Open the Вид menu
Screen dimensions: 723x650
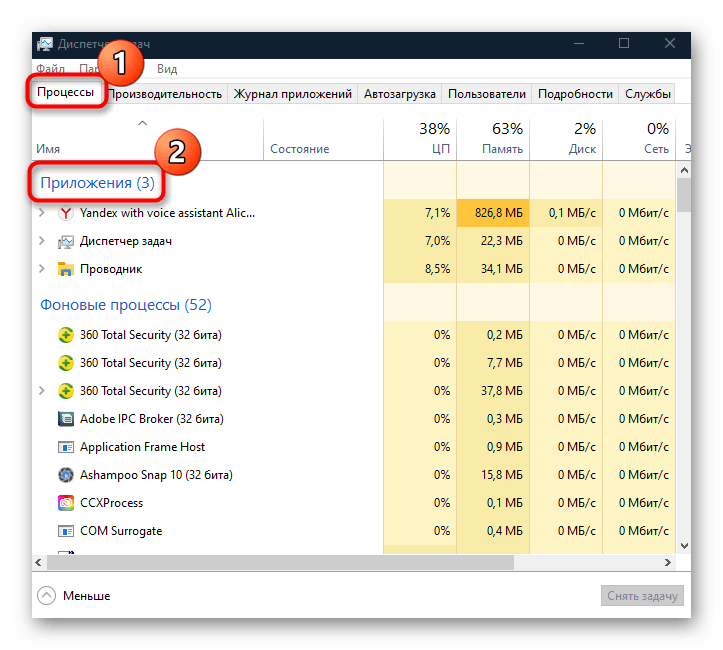coord(167,69)
